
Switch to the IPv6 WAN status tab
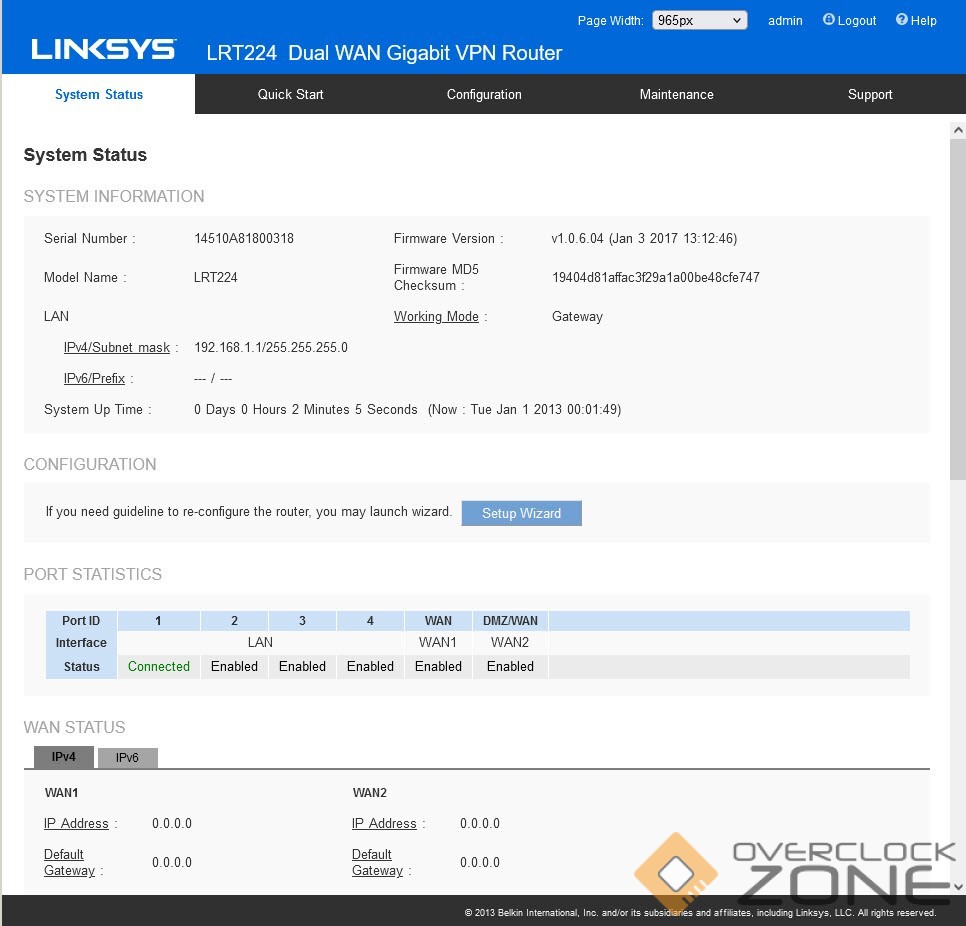[x=127, y=758]
